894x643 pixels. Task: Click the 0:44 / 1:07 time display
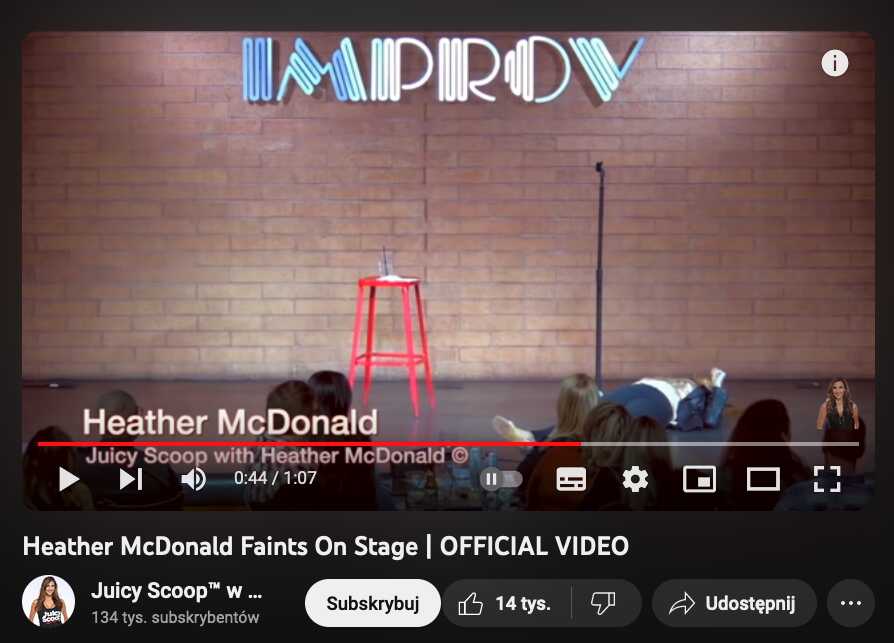click(x=275, y=478)
